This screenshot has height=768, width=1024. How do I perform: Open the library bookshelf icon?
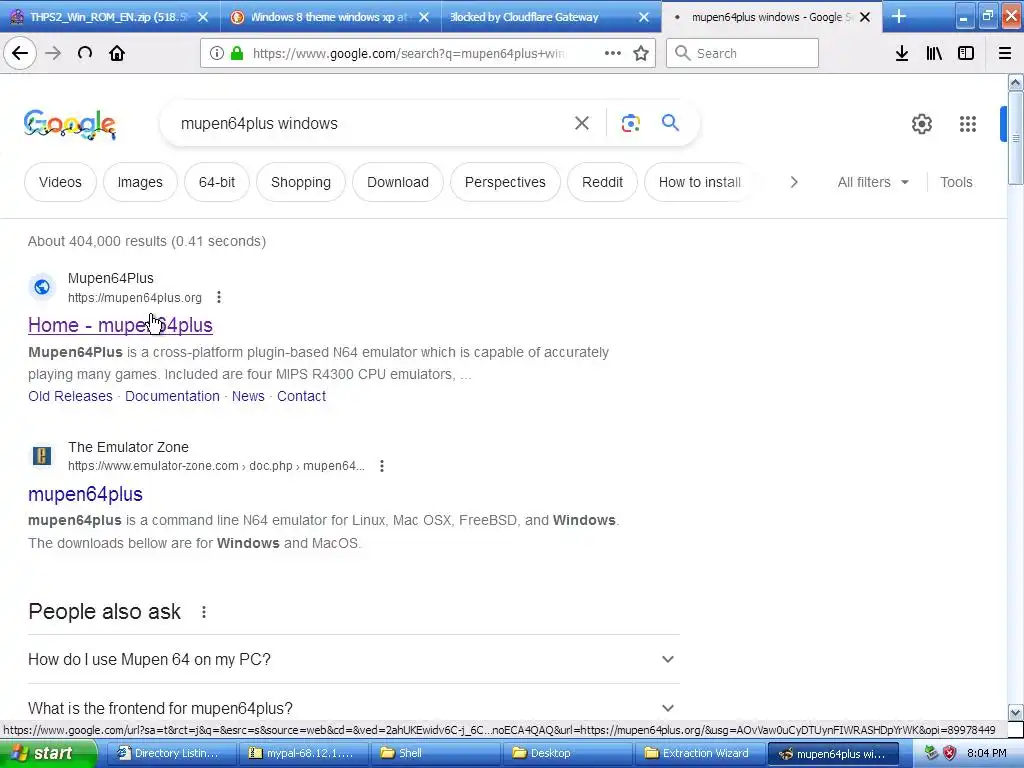coord(934,53)
